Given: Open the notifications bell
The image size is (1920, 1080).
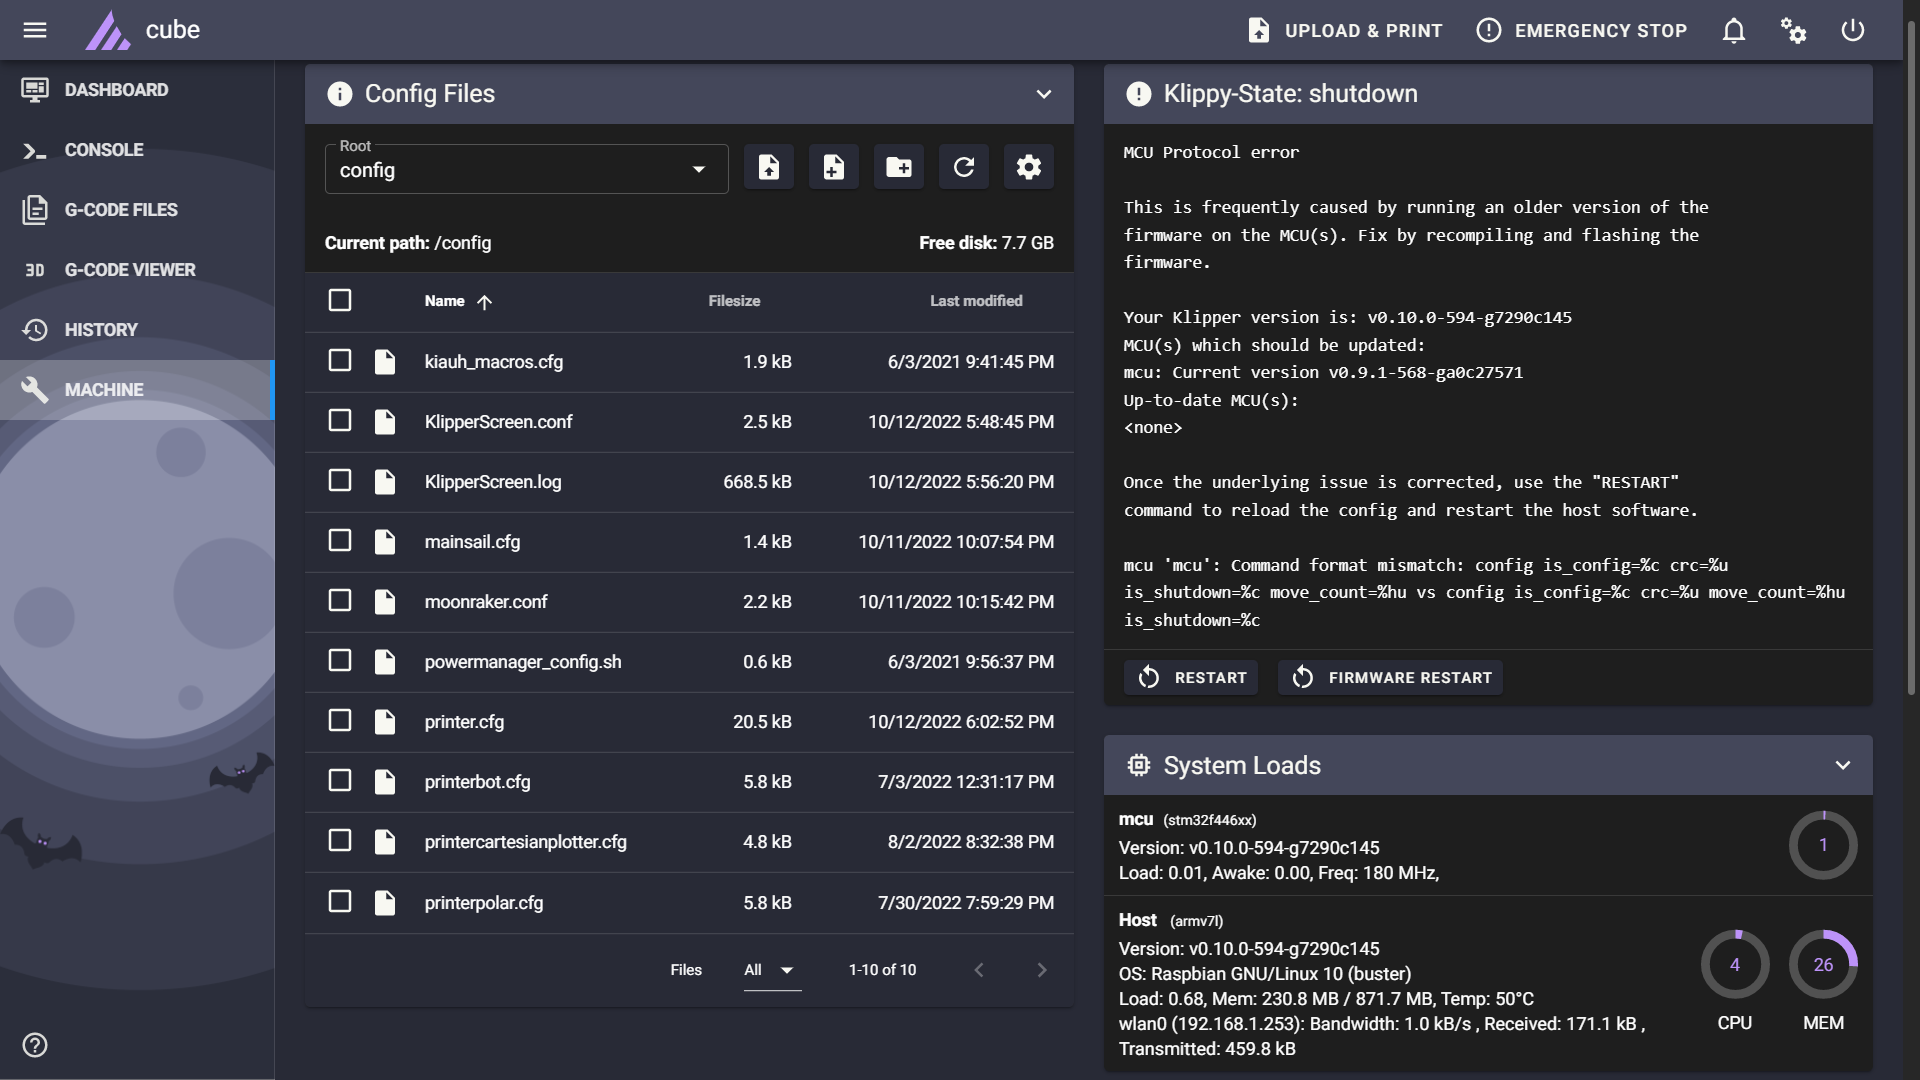Looking at the screenshot, I should tap(1734, 30).
